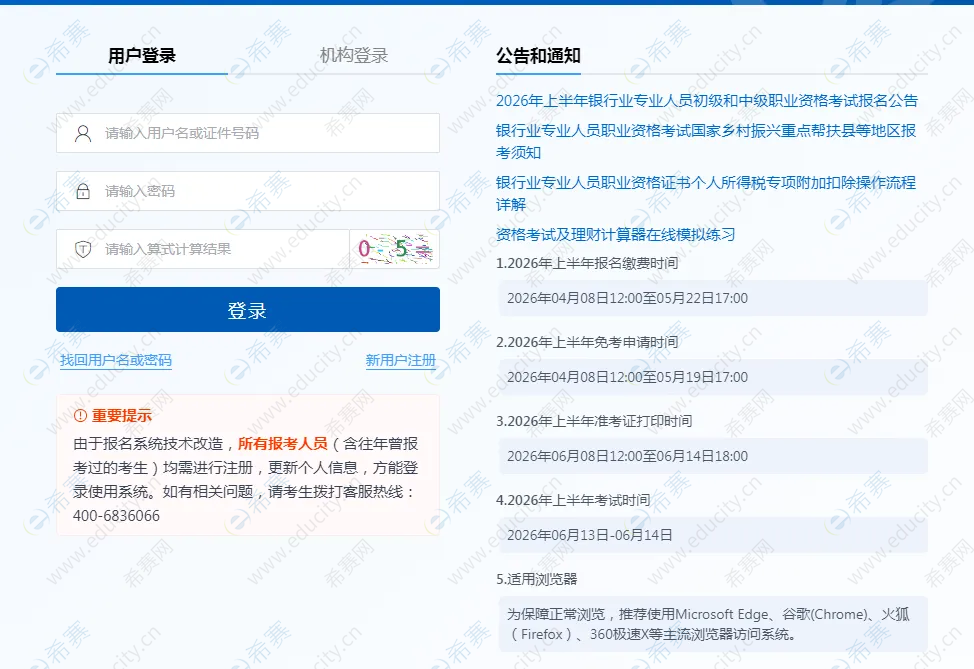Click 2026年04月08日12:00至05月19日17:00 date box
The height and width of the screenshot is (669, 974).
pyautogui.click(x=712, y=377)
